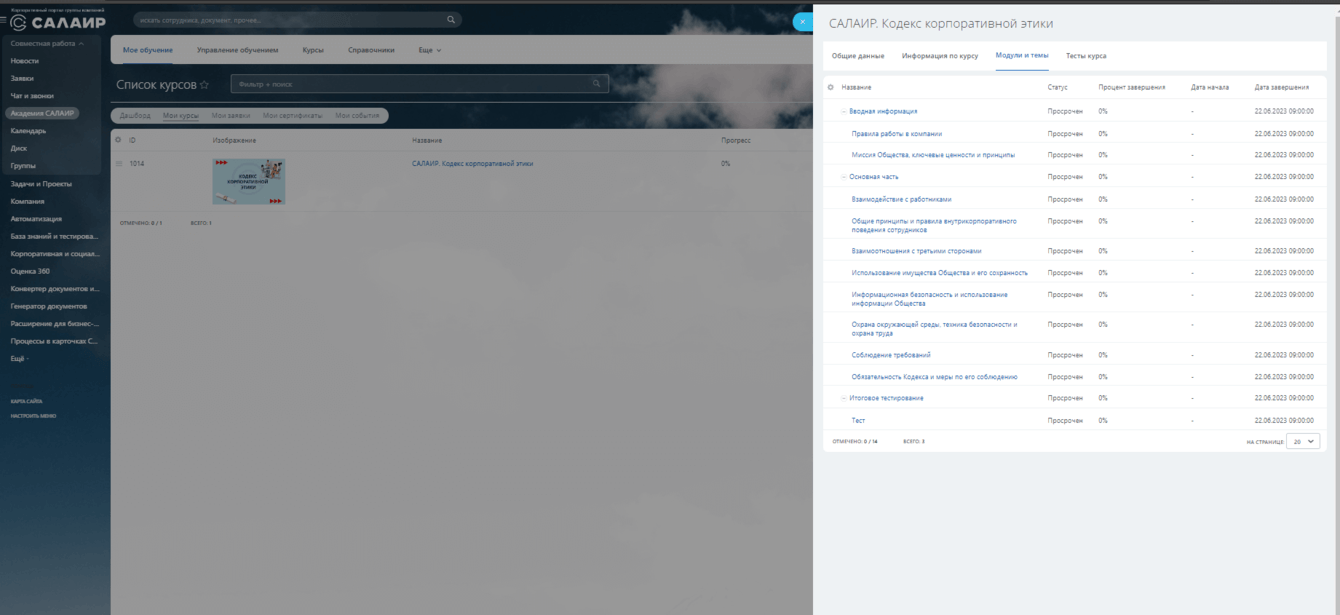1340x615 pixels.
Task: Open the Курсы tab
Action: pyautogui.click(x=313, y=50)
